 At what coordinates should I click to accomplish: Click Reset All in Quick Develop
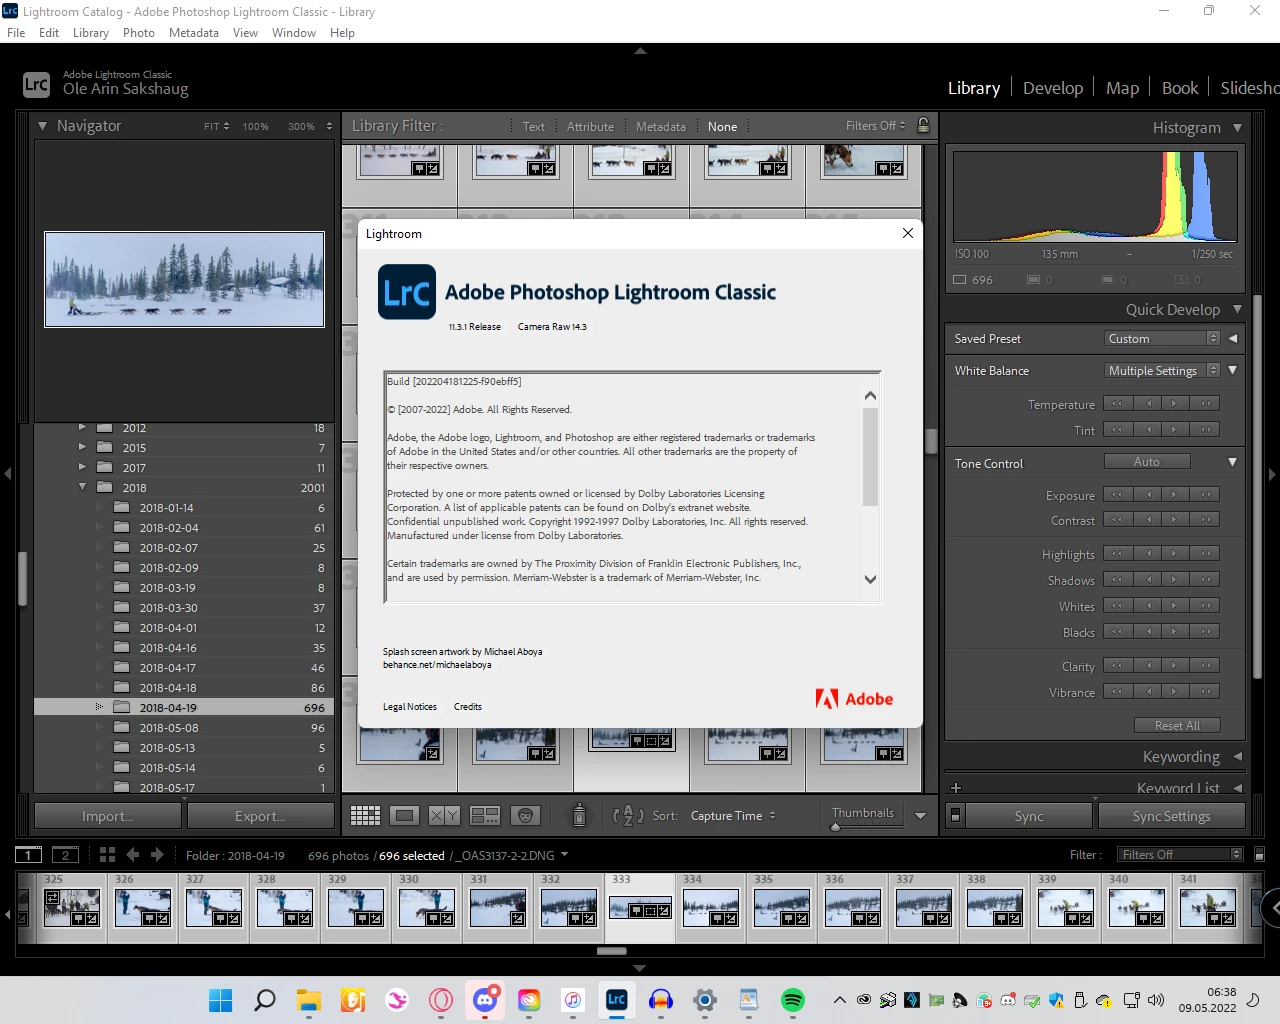point(1177,725)
